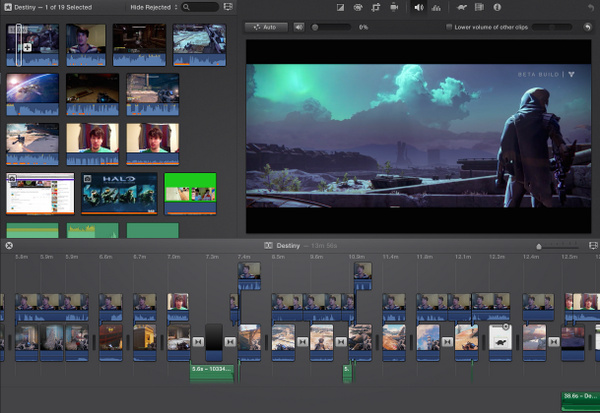The width and height of the screenshot is (600, 413).
Task: Select the black title clip in timeline
Action: pyautogui.click(x=214, y=342)
